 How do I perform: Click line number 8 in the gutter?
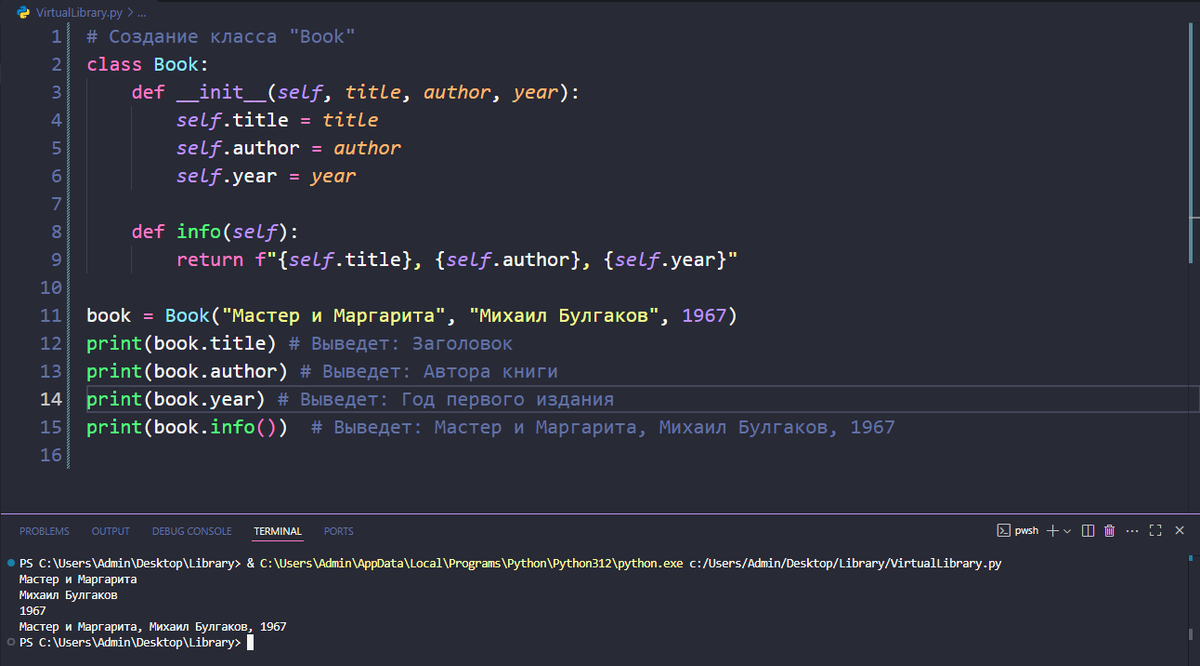click(x=56, y=232)
